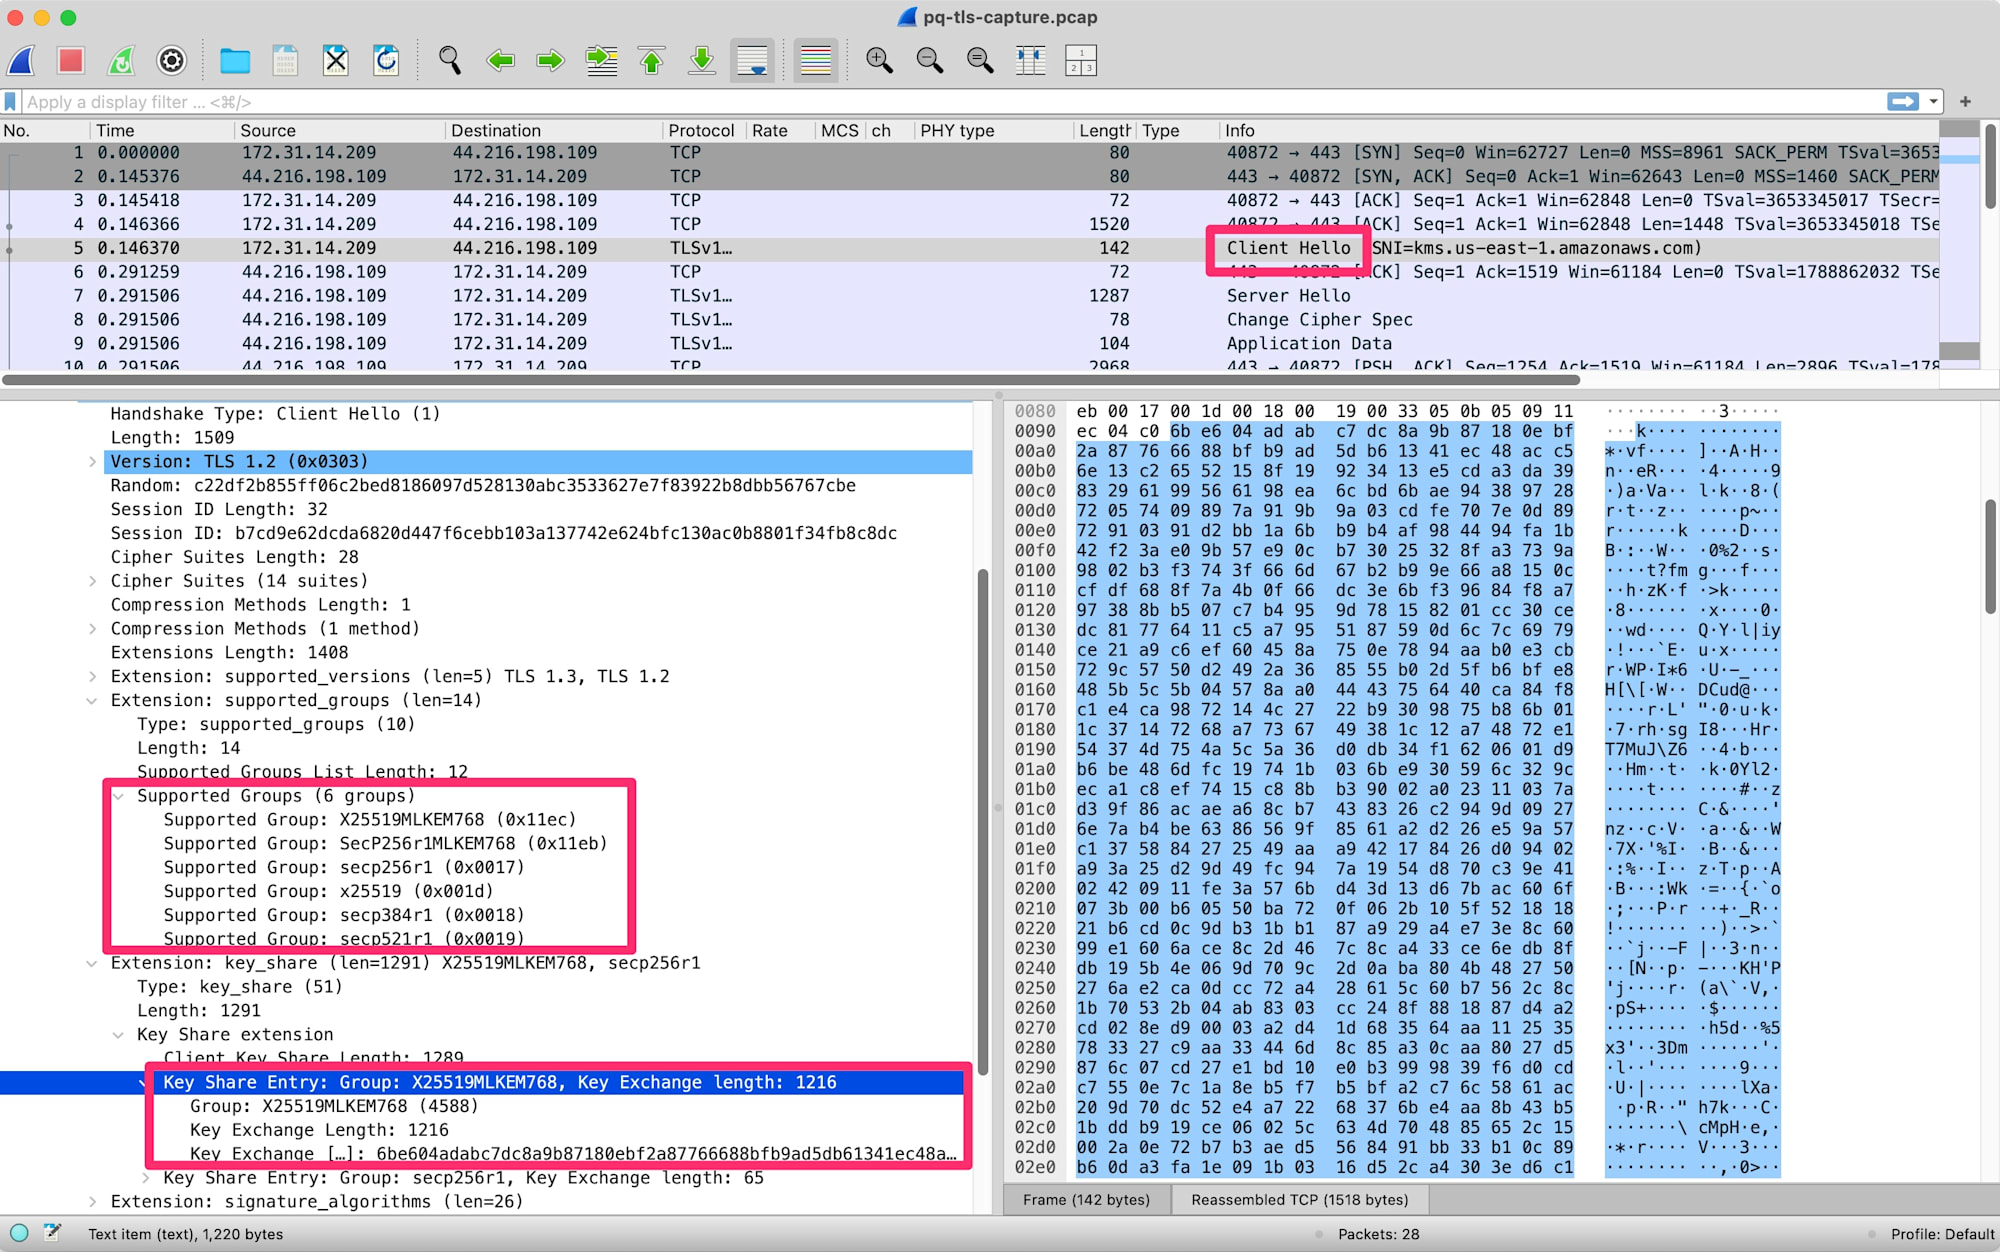The image size is (2000, 1252).
Task: Sort packets by the Info column
Action: click(1578, 131)
